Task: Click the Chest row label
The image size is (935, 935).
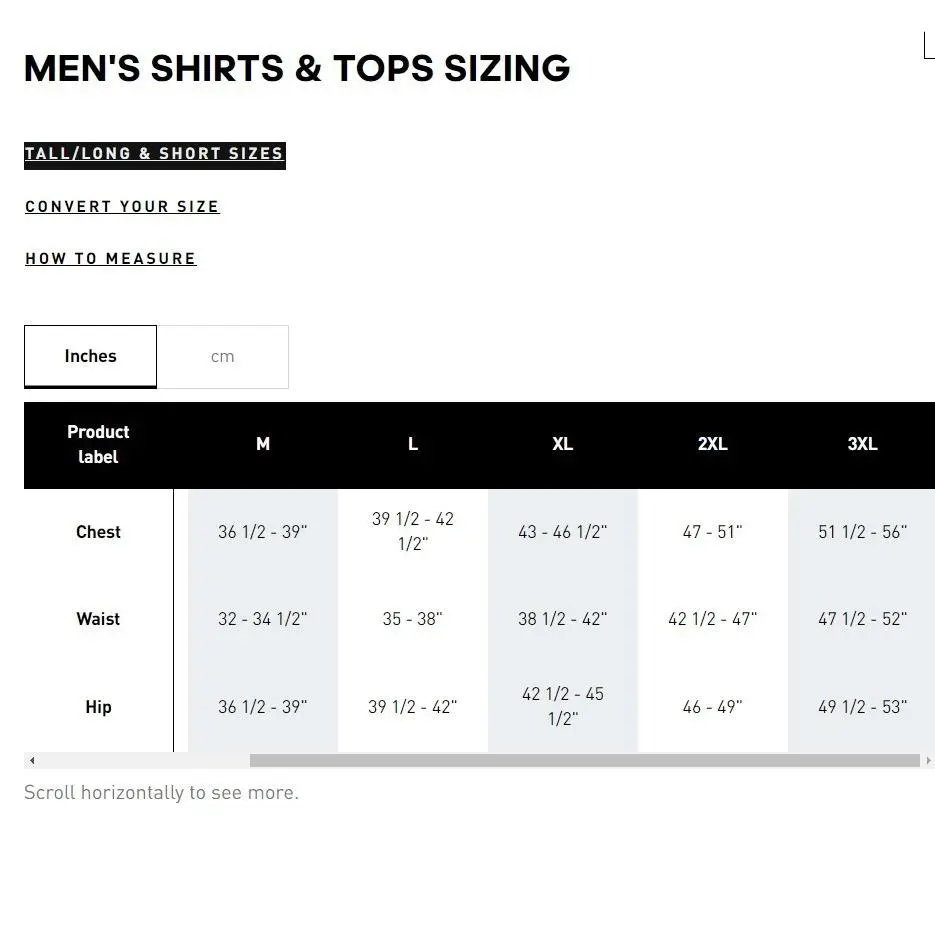Action: [98, 532]
